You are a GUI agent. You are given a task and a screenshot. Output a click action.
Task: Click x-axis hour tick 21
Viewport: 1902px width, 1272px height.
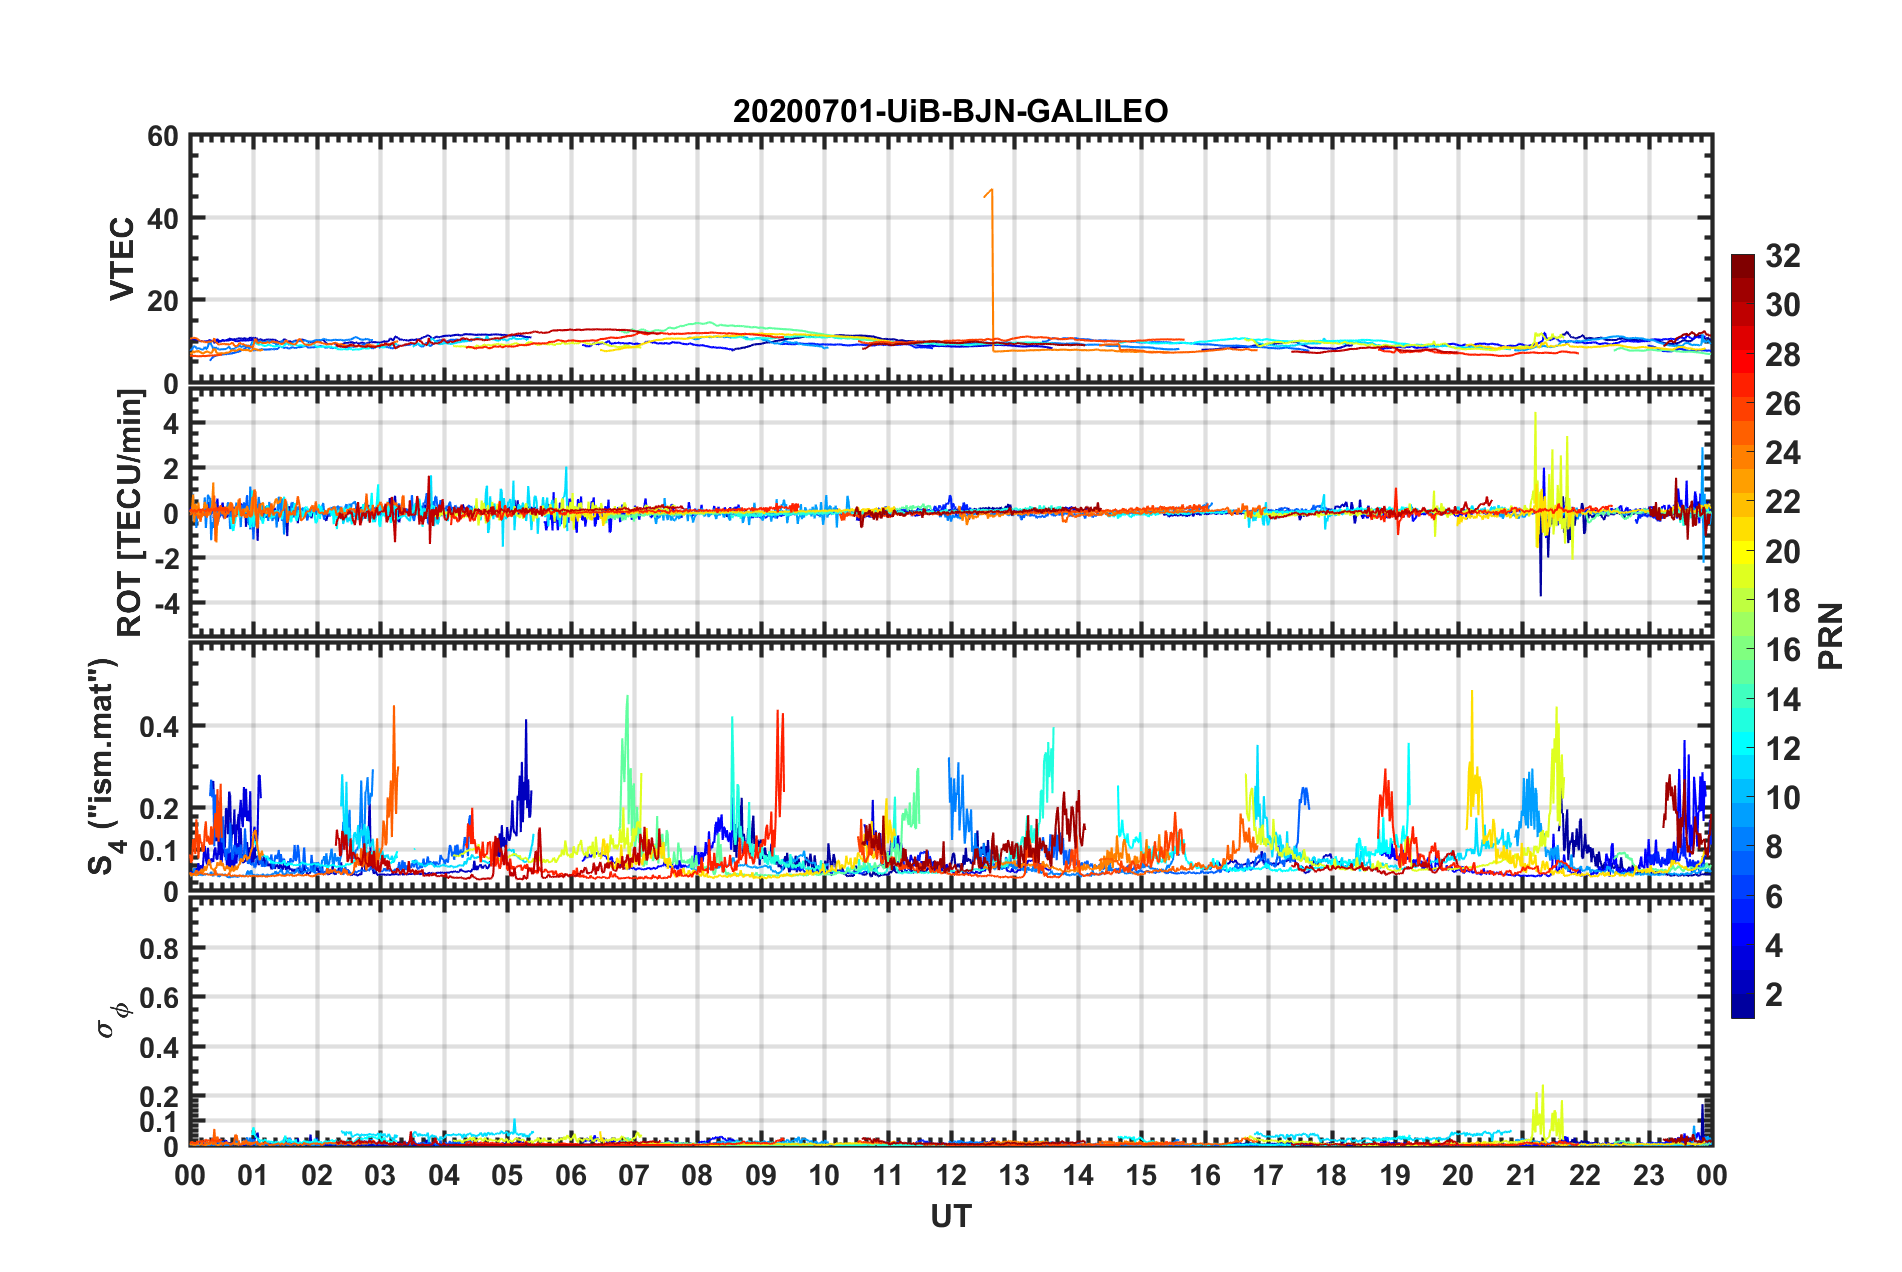tap(1522, 1176)
